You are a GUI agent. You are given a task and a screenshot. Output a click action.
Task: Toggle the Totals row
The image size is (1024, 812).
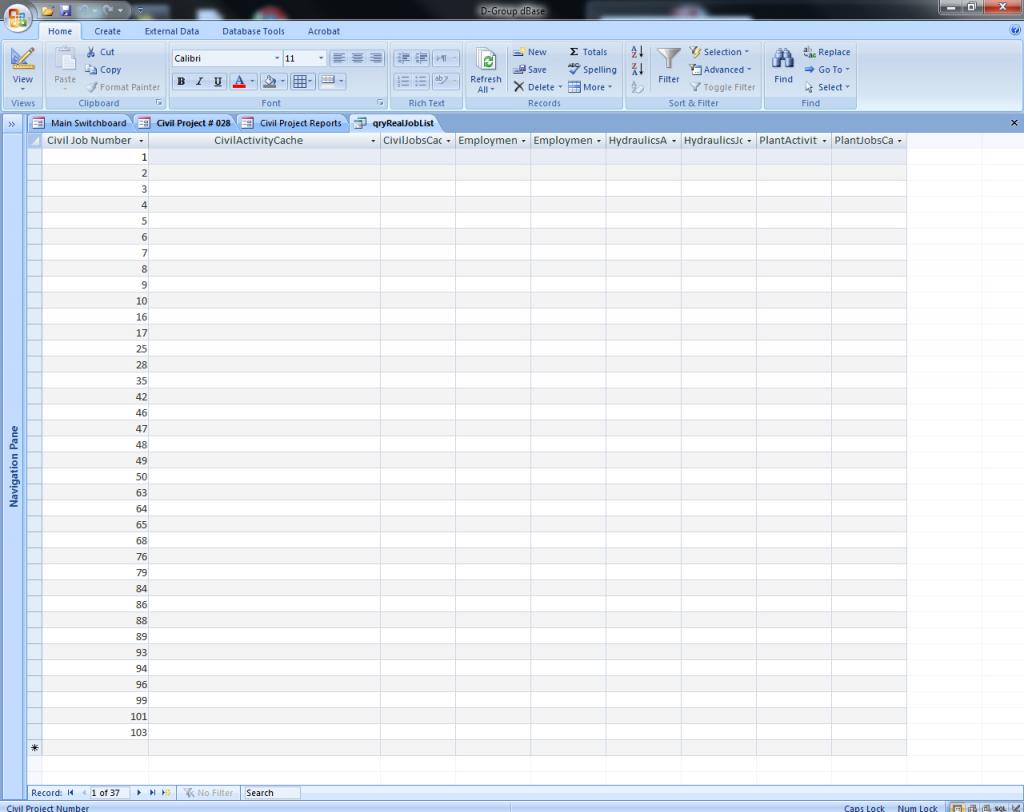coord(588,52)
